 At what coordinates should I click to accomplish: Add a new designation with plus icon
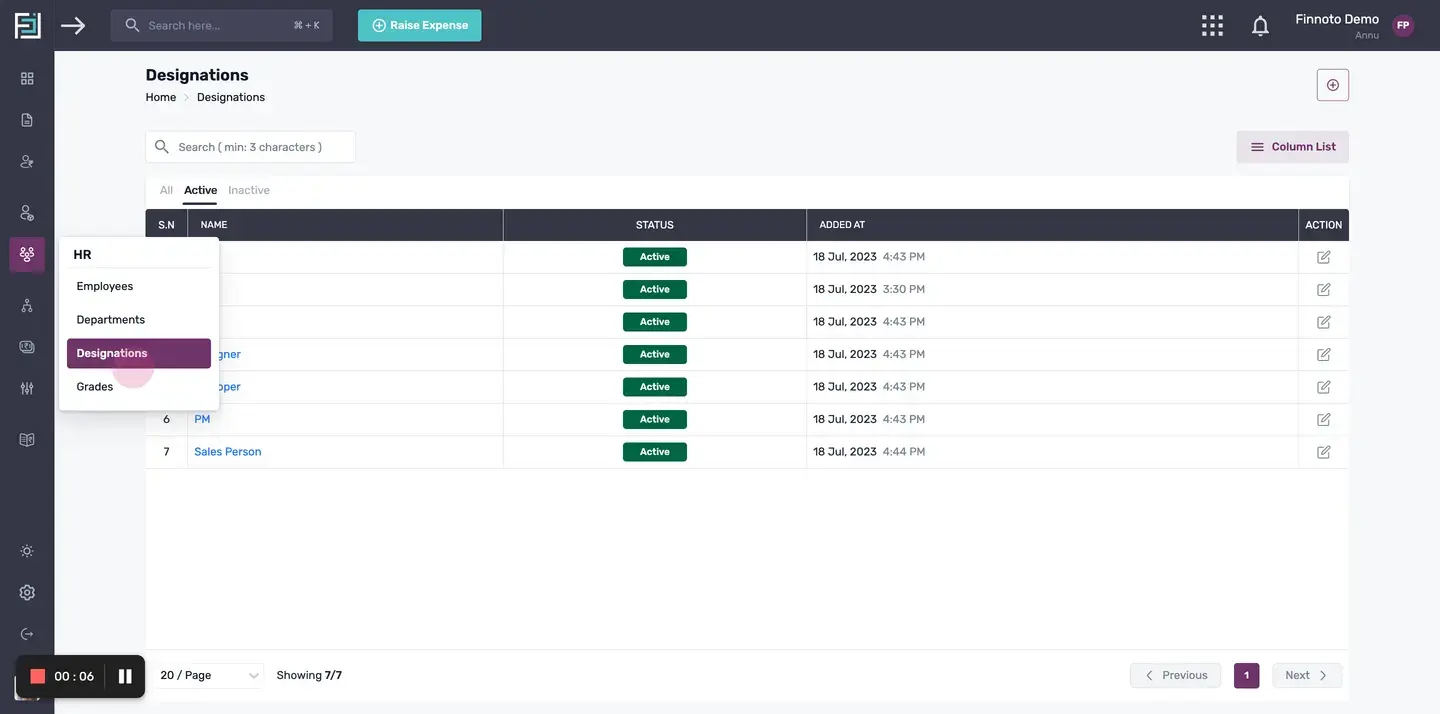point(1333,85)
